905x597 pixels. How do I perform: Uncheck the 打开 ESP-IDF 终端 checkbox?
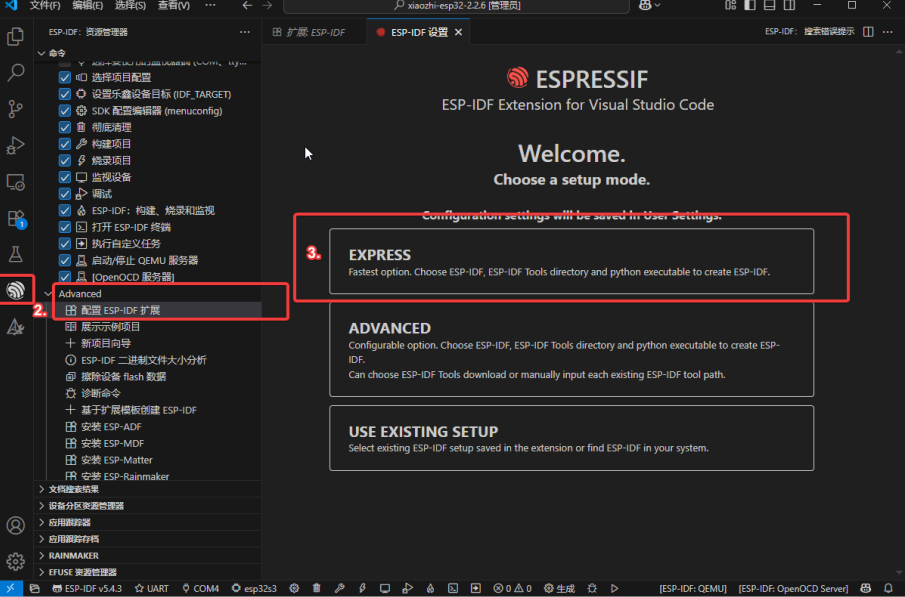pyautogui.click(x=65, y=227)
